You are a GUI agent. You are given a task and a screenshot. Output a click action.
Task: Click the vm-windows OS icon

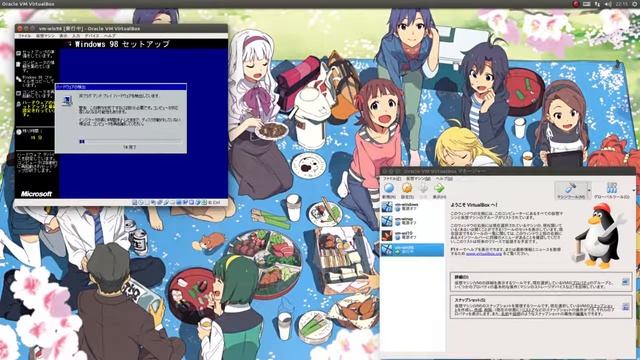tap(387, 207)
